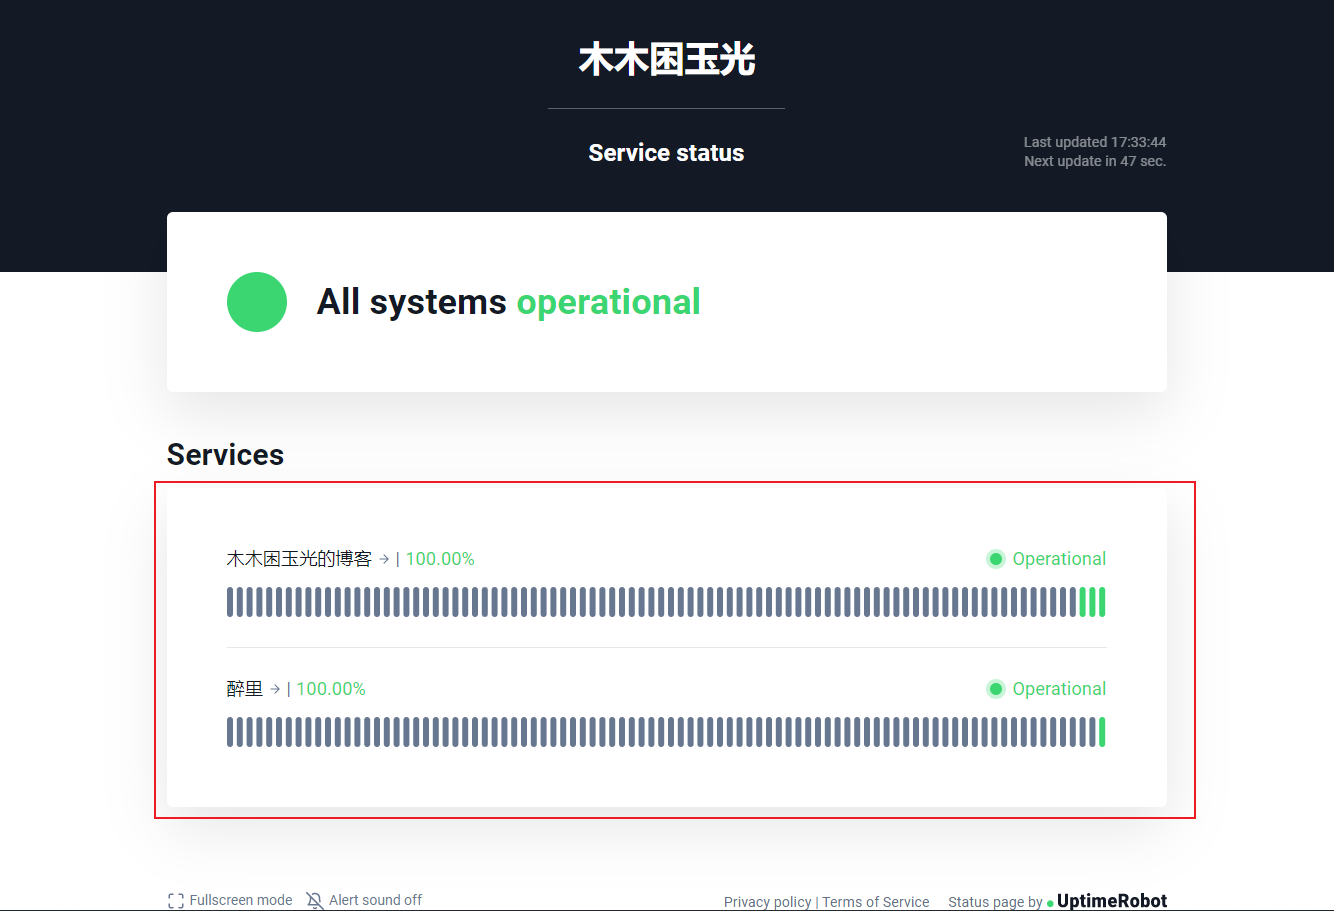The width and height of the screenshot is (1334, 911).
Task: Toggle the Alert sound off bell icon
Action: pos(315,900)
